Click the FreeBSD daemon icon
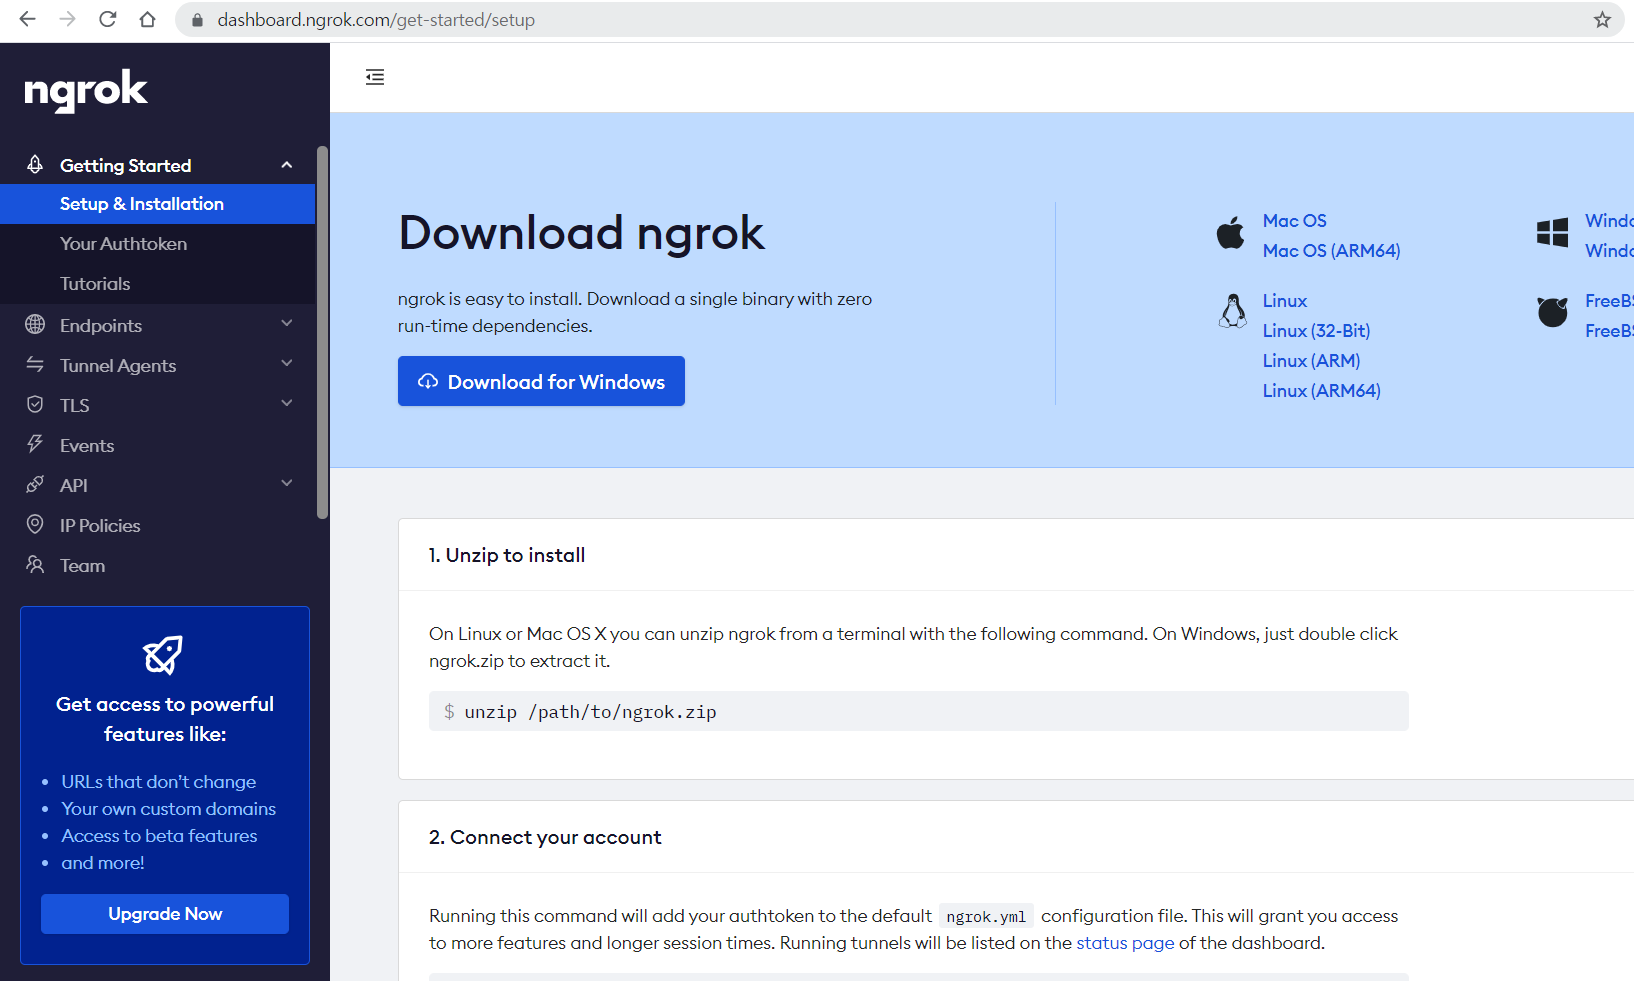The image size is (1634, 981). click(1552, 312)
